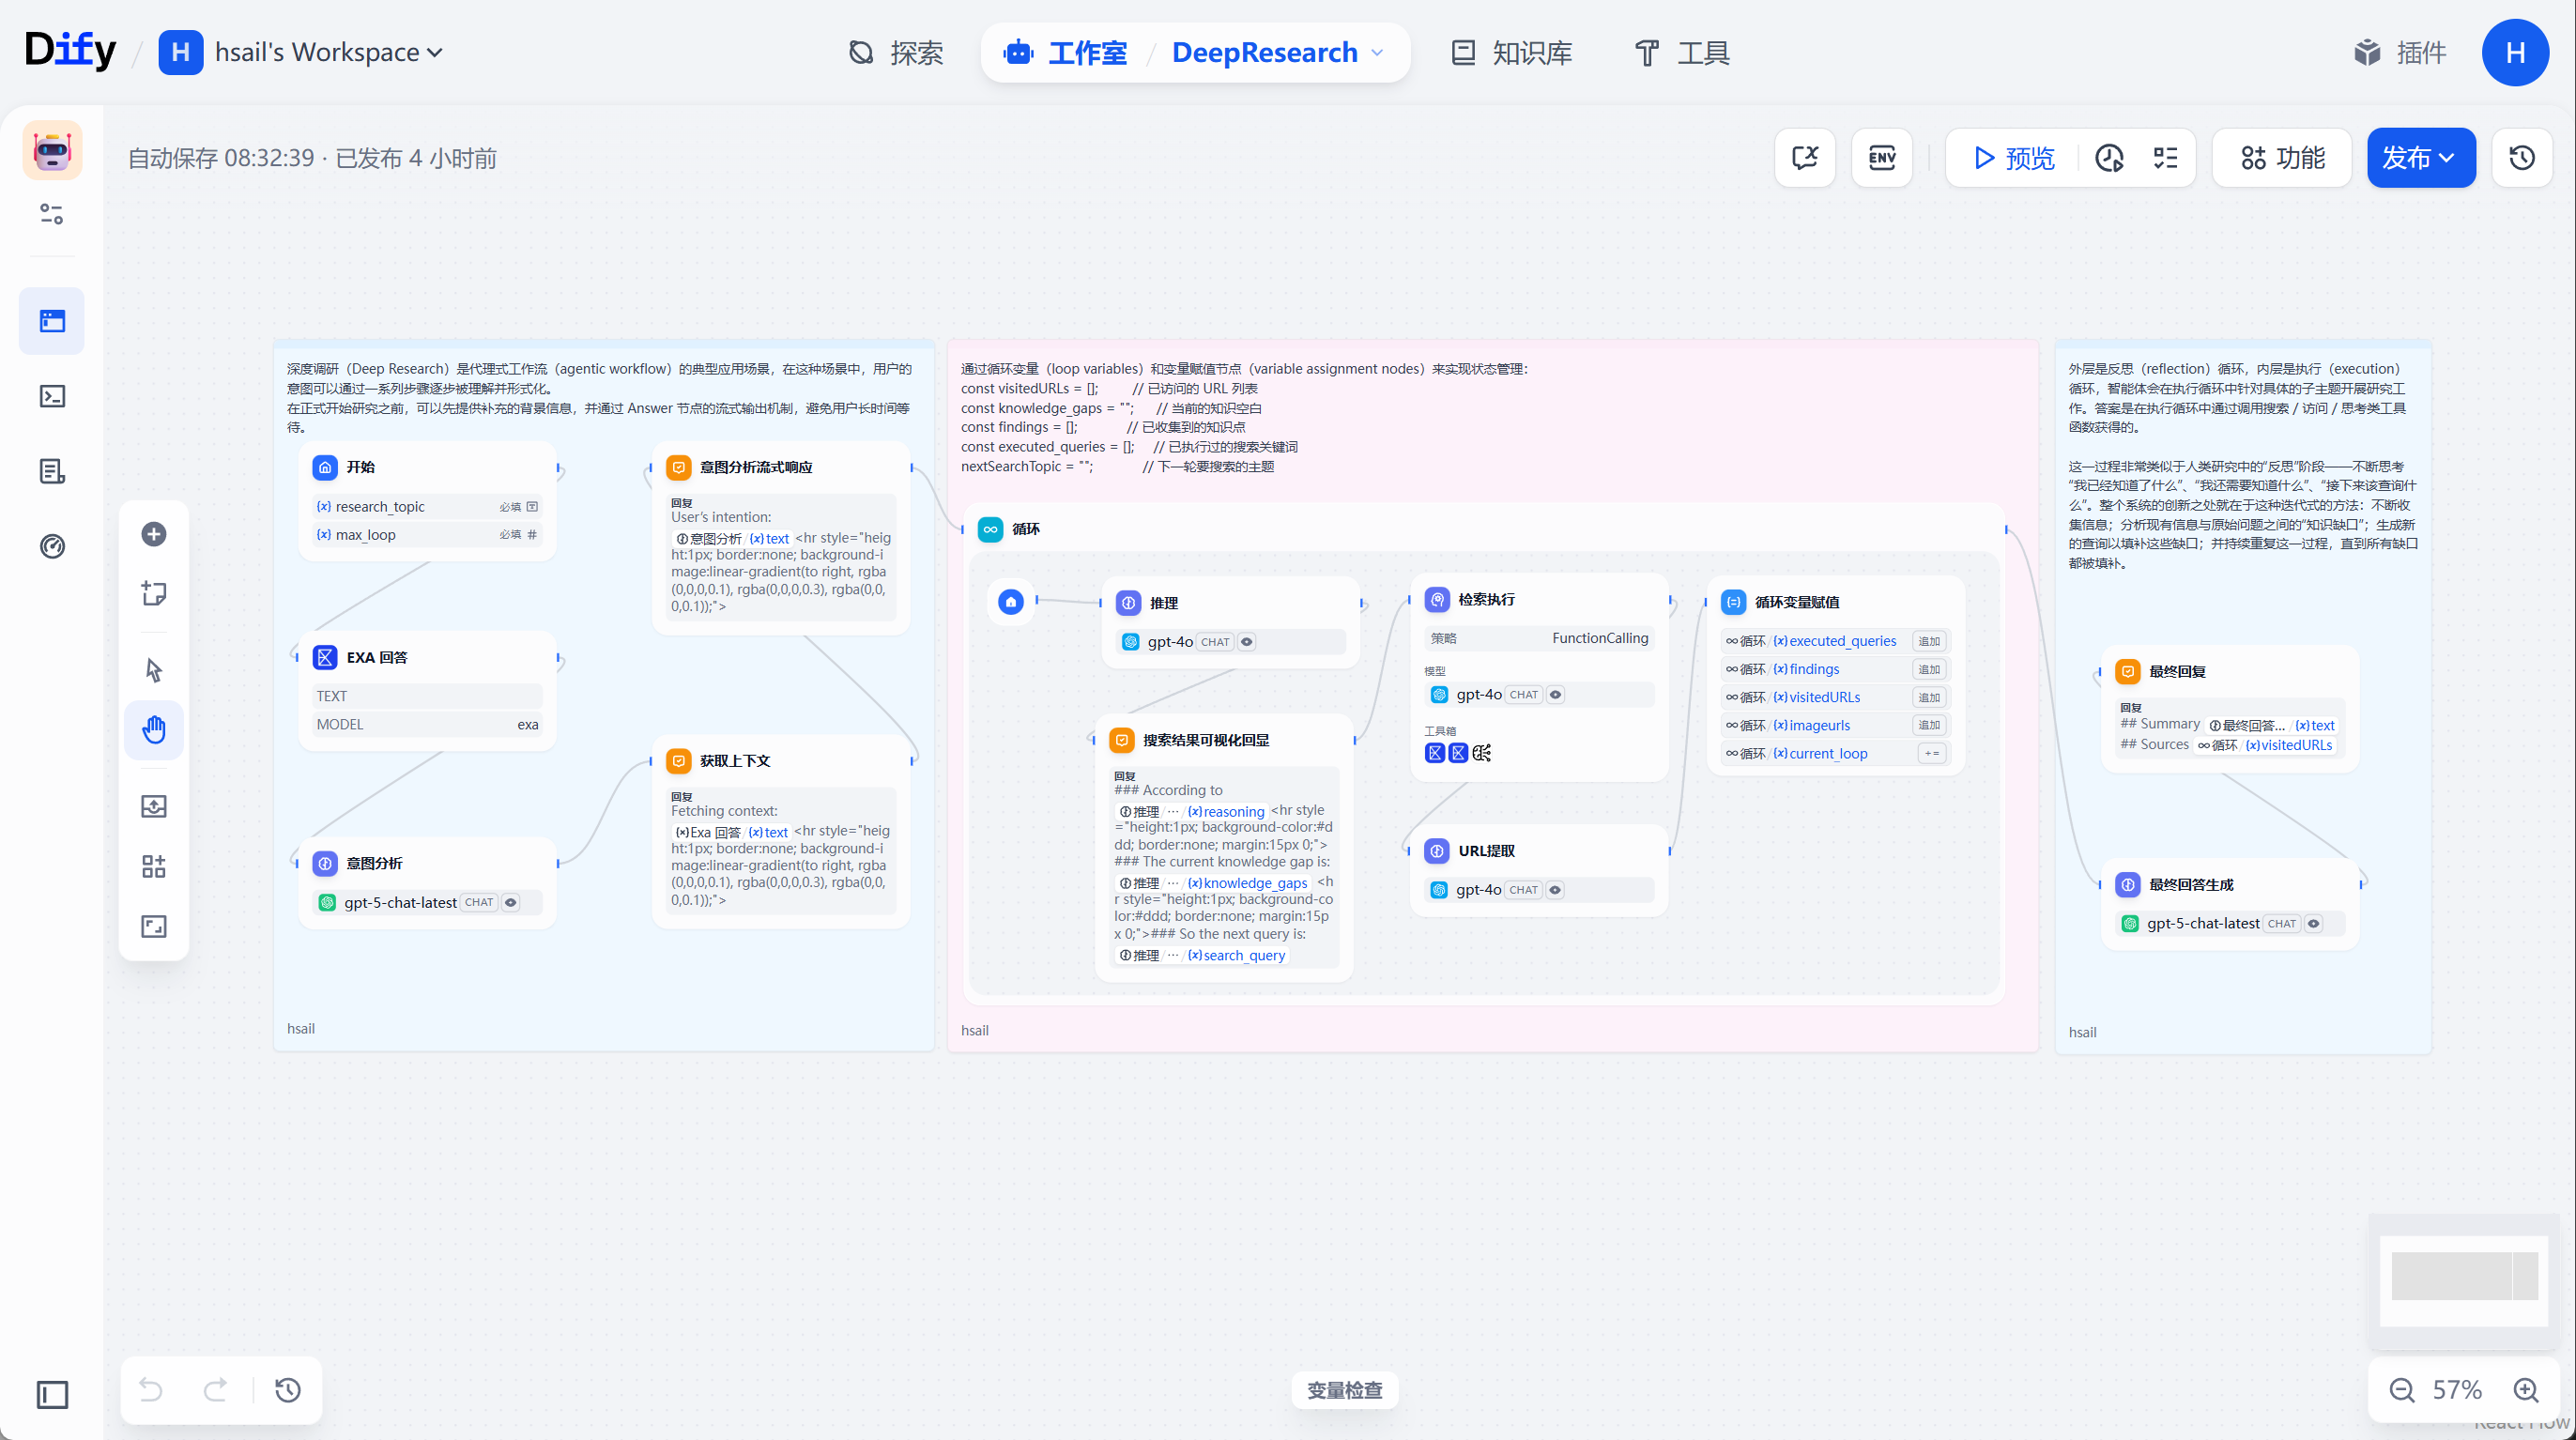Click the undo arrow icon
Viewport: 2576px width, 1440px height.
151,1390
